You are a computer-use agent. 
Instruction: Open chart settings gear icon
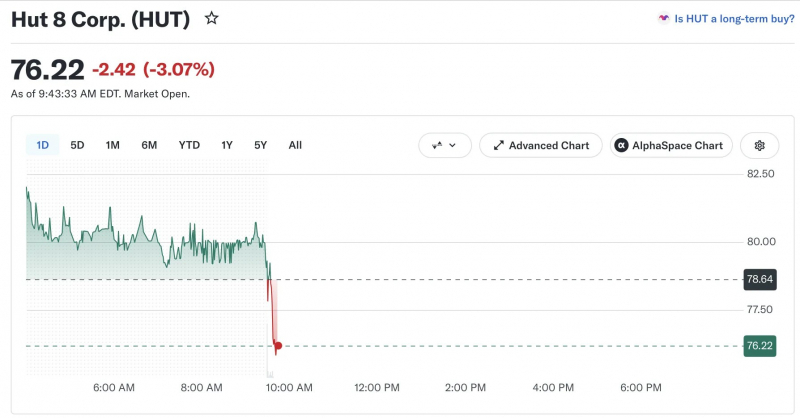pos(759,145)
